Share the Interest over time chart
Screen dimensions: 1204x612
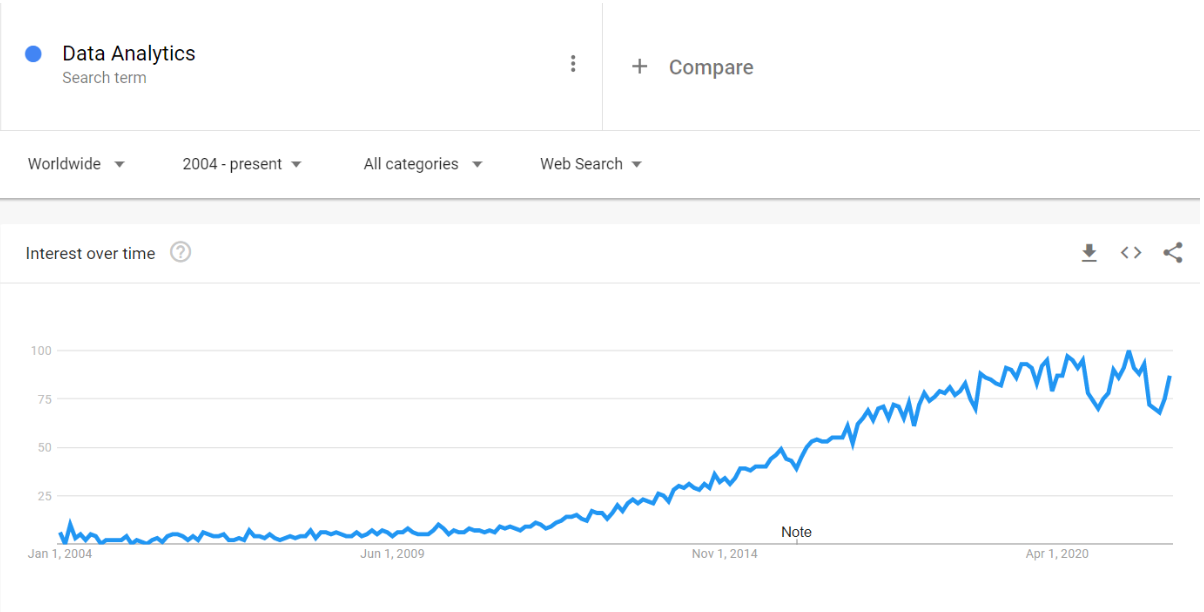point(1173,253)
